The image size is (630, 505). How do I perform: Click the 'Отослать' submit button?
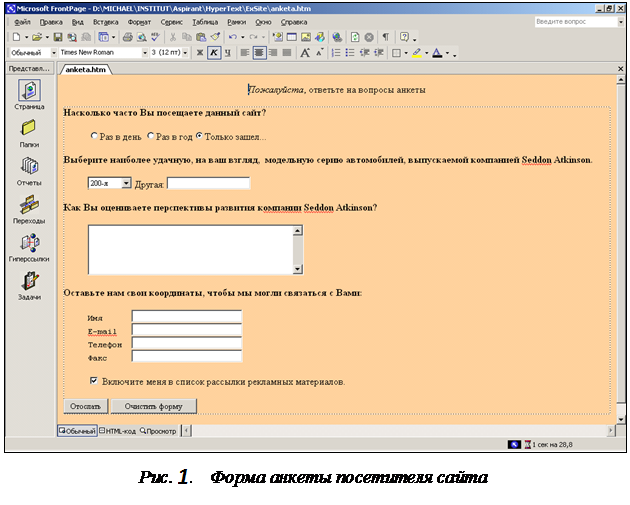tap(85, 406)
